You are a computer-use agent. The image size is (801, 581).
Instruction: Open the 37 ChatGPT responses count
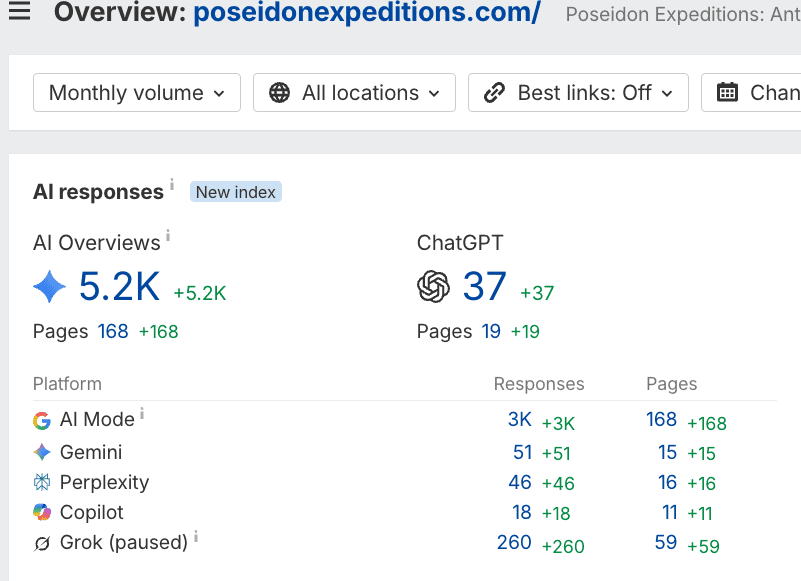pyautogui.click(x=484, y=286)
